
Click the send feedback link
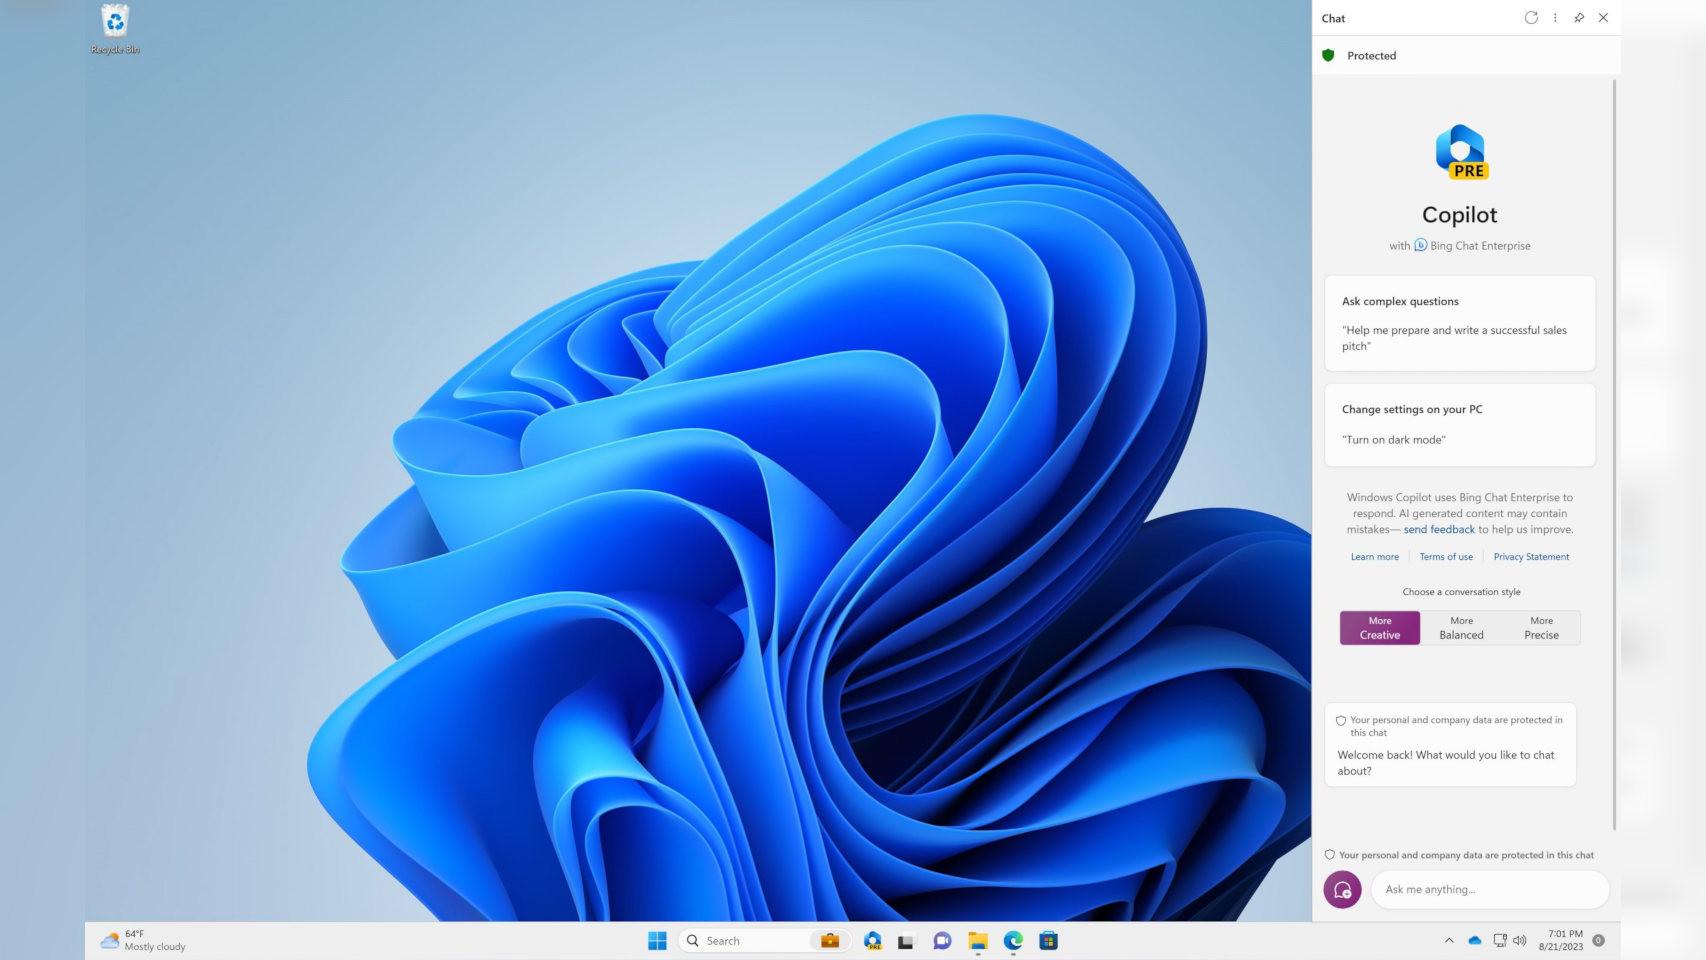tap(1439, 530)
